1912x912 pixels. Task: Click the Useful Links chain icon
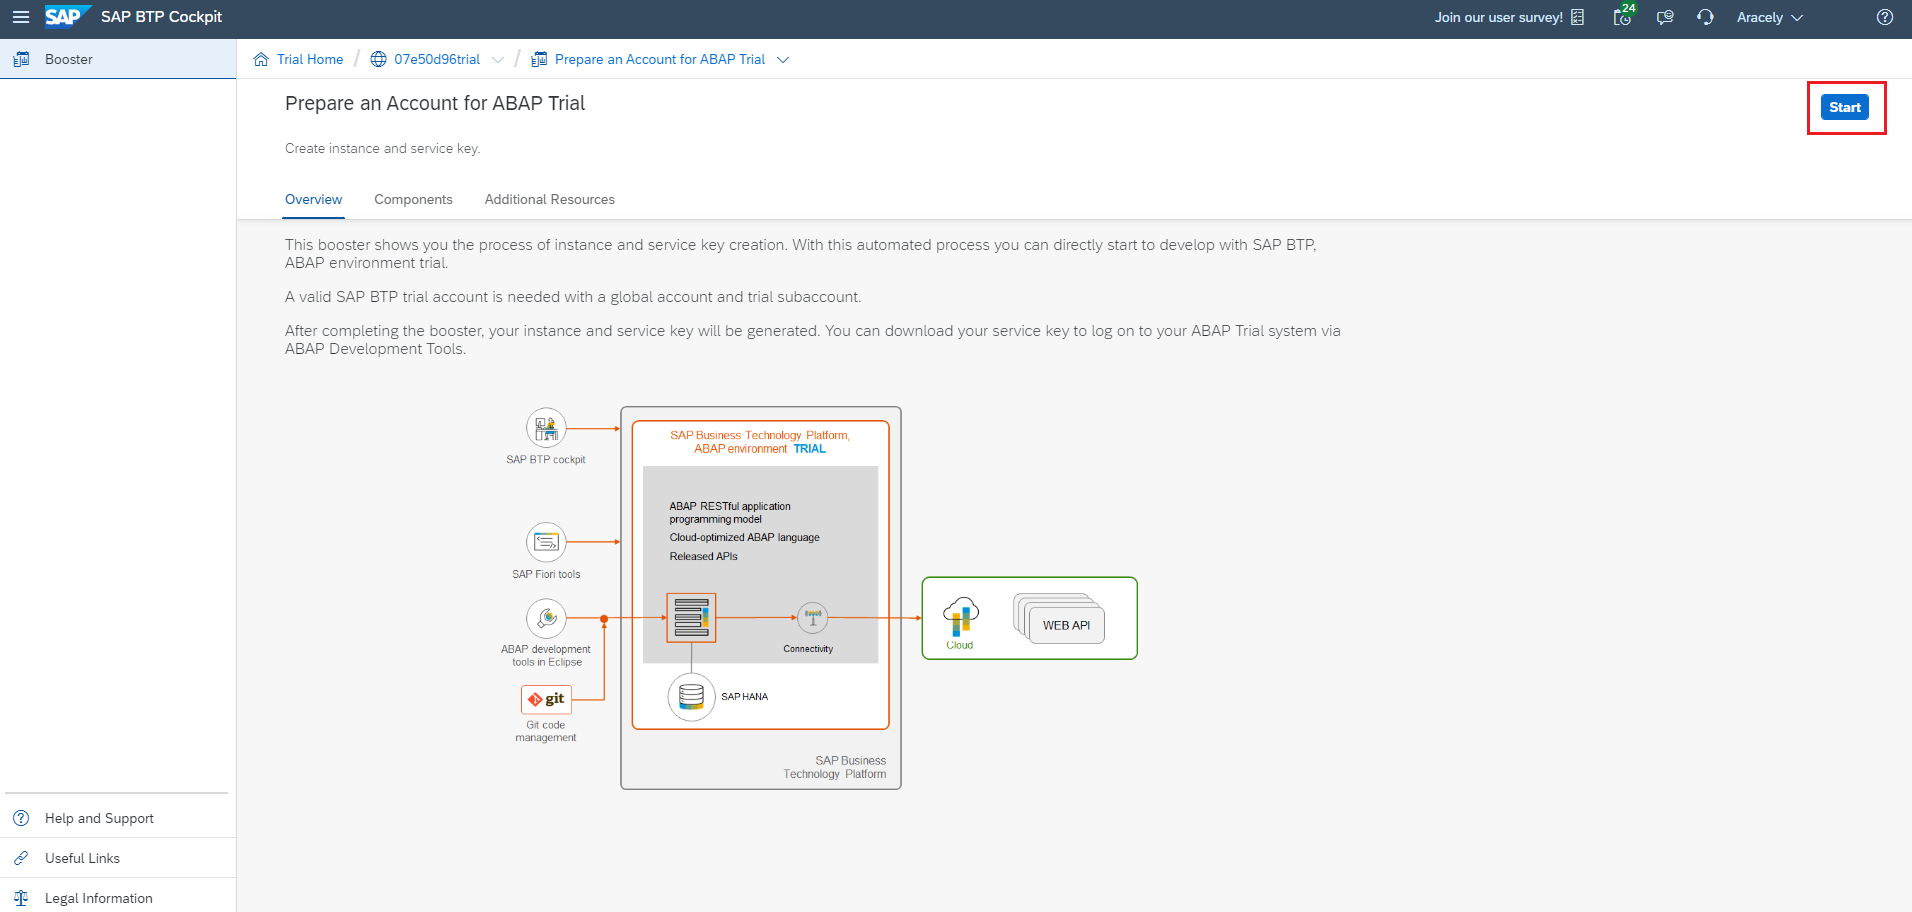(21, 858)
